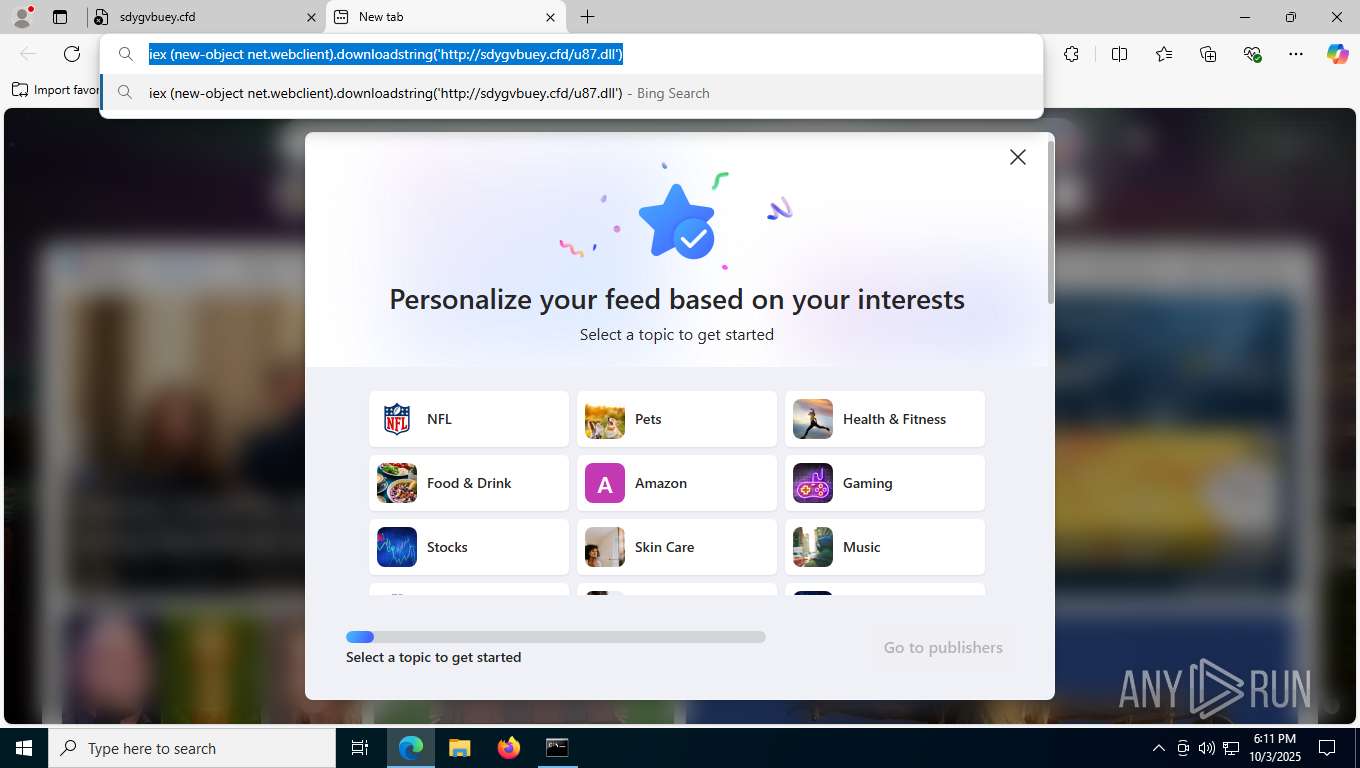Image resolution: width=1360 pixels, height=768 pixels.
Task: Click the address bar text field
Action: coord(571,54)
